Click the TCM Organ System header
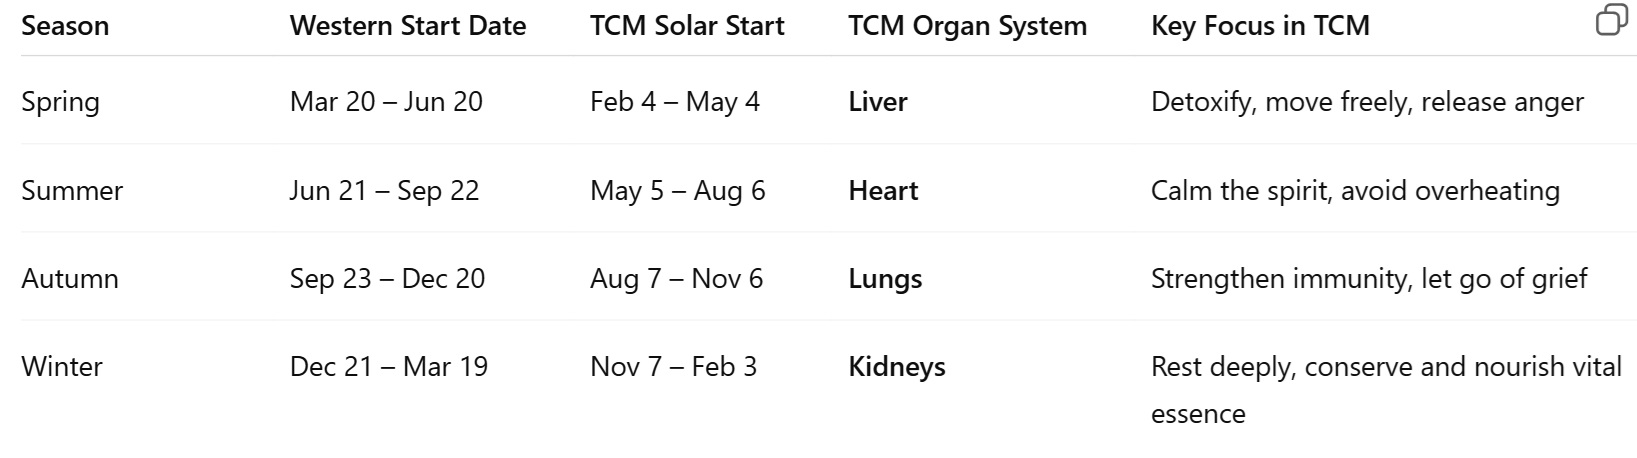 pos(967,26)
